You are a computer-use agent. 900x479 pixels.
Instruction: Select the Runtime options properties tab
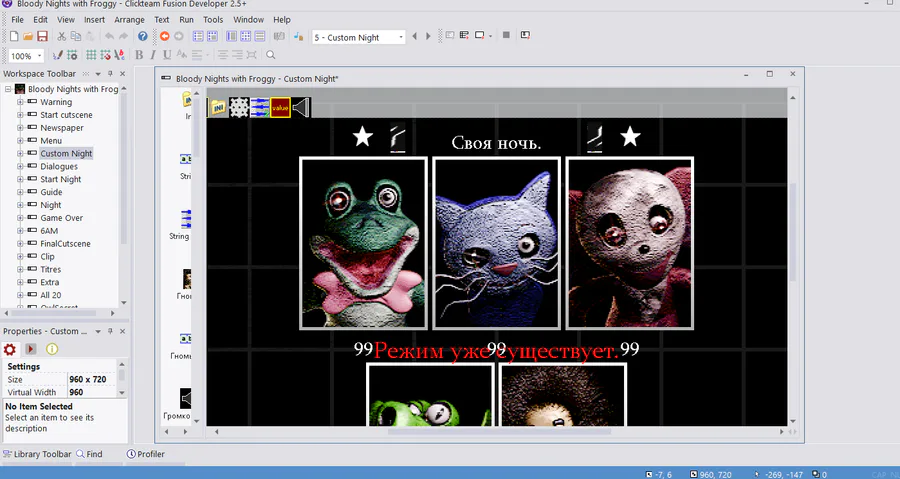coord(31,349)
